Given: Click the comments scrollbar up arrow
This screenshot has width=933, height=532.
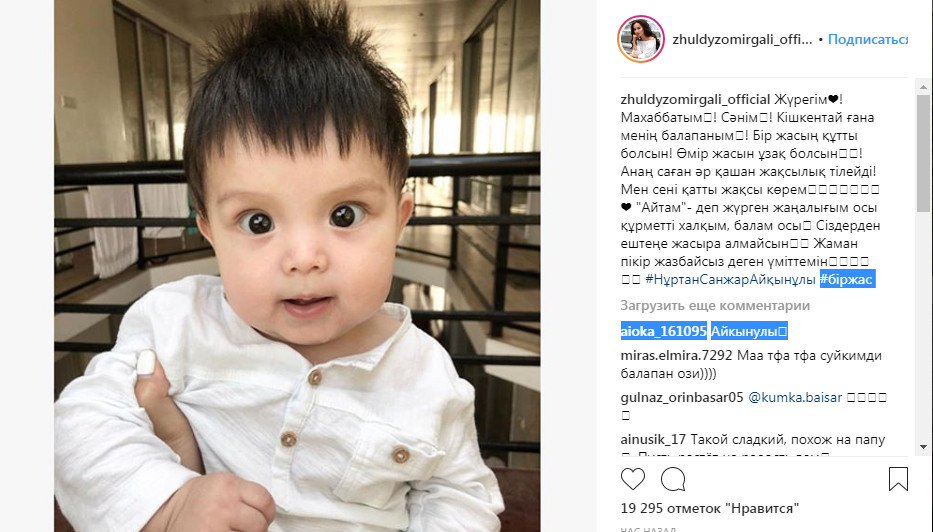Looking at the screenshot, I should 923,87.
